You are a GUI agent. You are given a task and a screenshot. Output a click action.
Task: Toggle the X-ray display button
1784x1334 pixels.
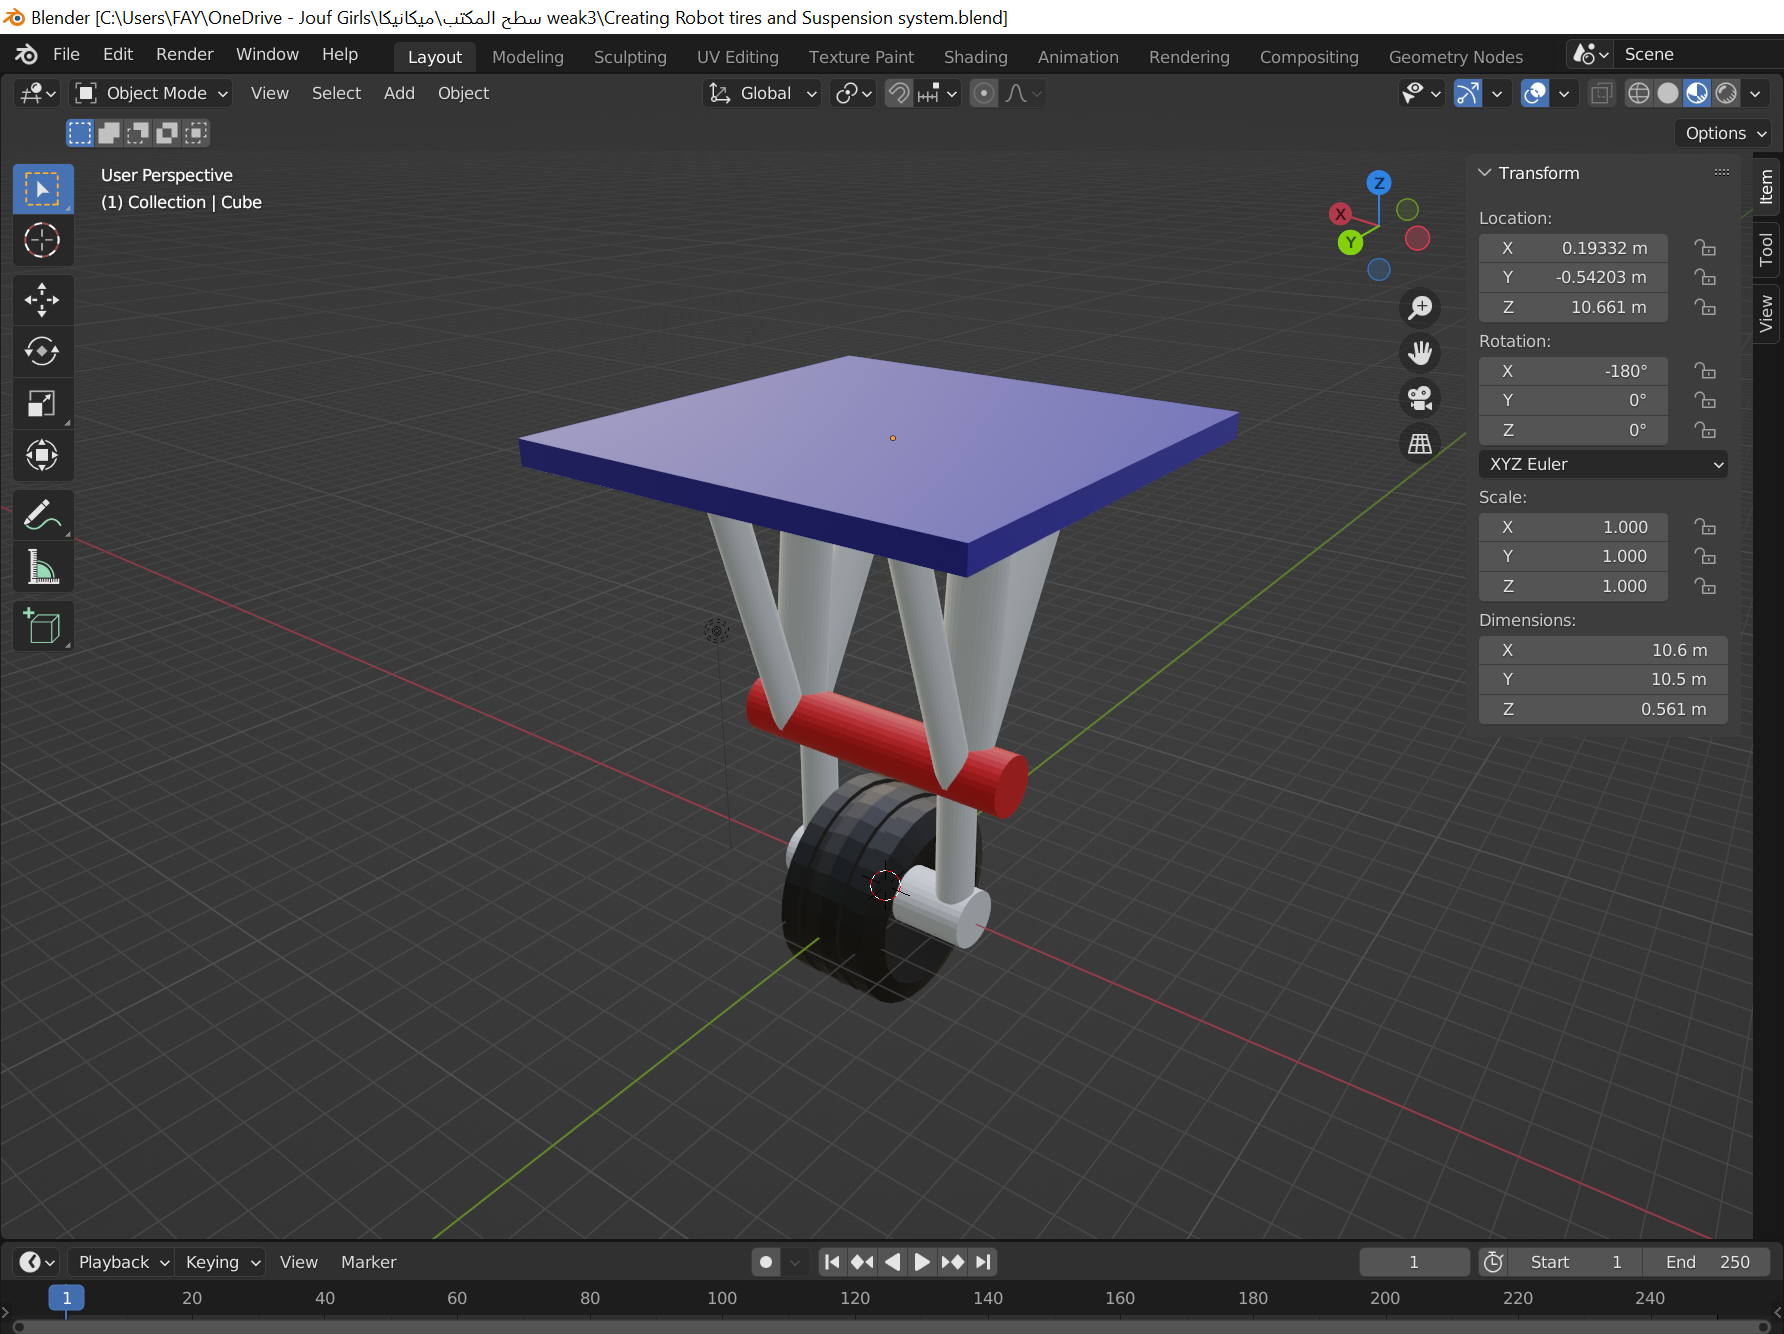tap(1601, 93)
